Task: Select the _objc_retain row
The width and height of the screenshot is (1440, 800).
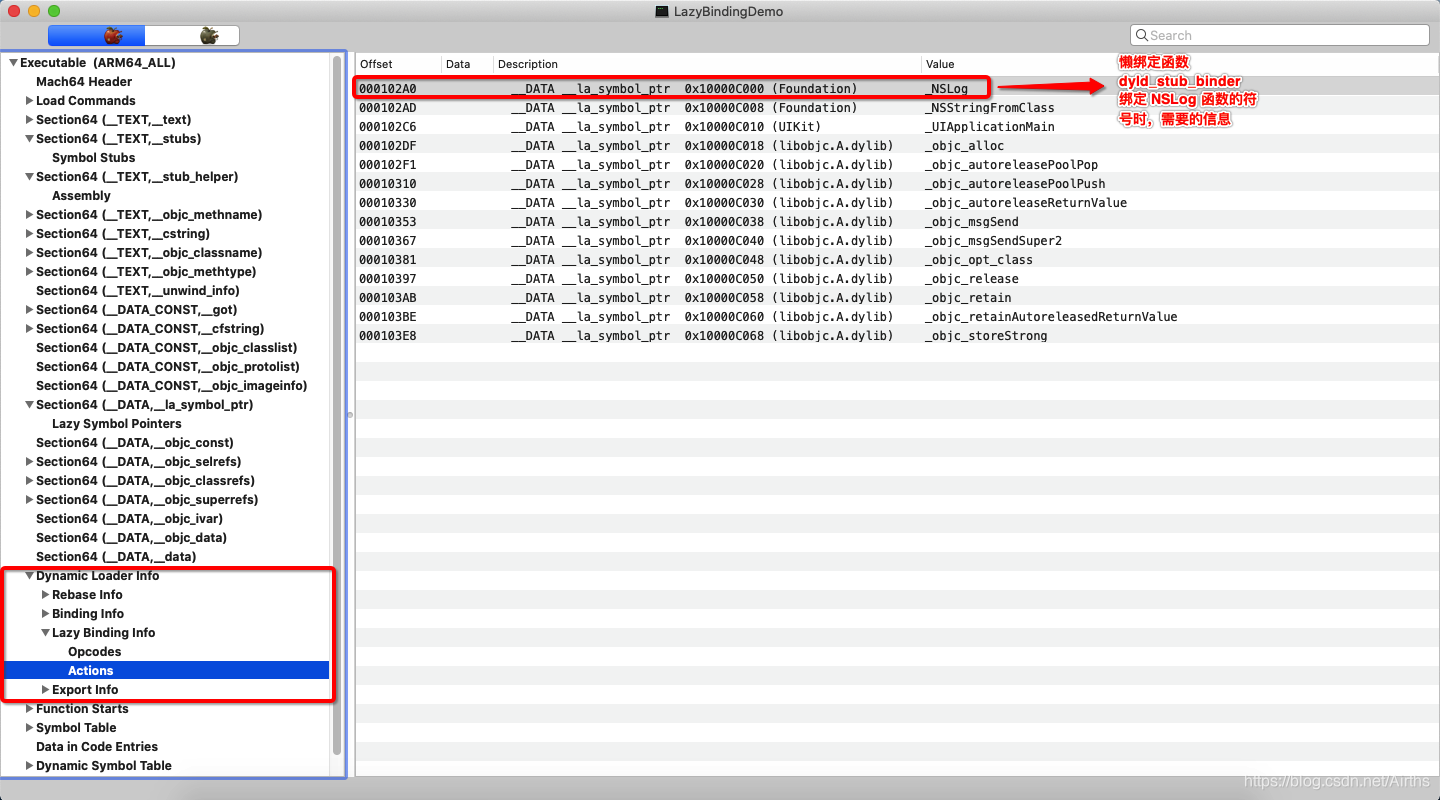Action: [x=897, y=298]
